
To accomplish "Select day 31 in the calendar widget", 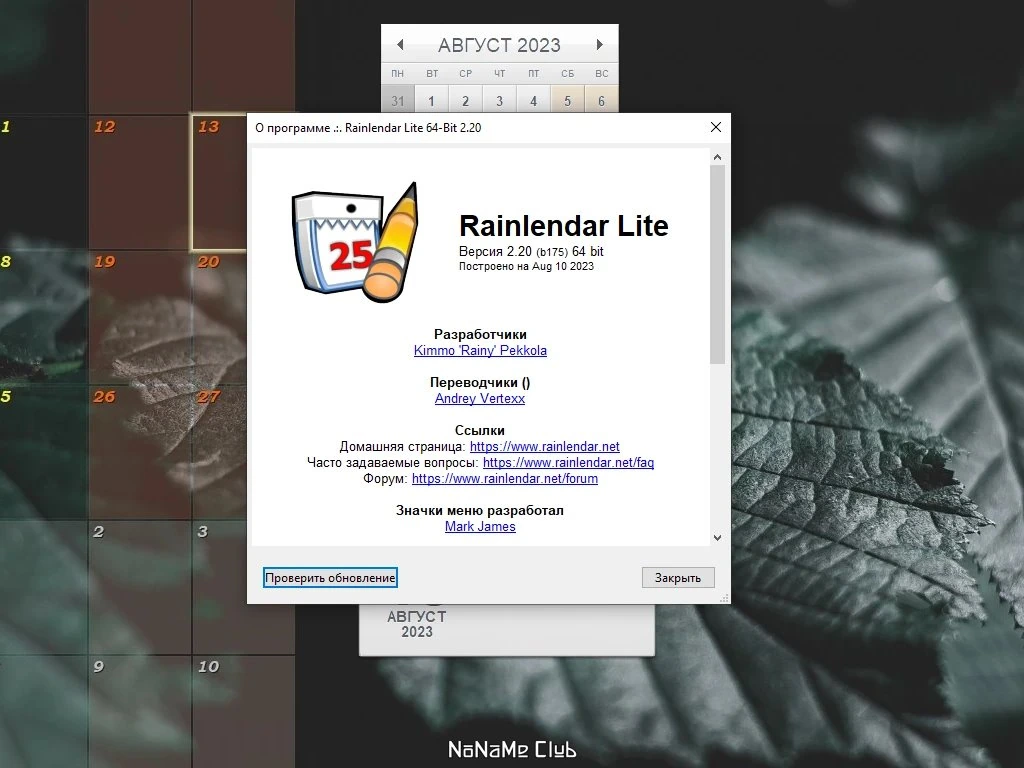I will (398, 101).
